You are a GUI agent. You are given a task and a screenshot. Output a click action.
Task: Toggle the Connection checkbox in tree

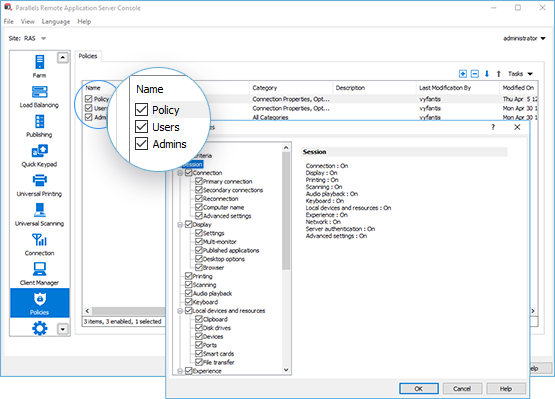pos(189,173)
